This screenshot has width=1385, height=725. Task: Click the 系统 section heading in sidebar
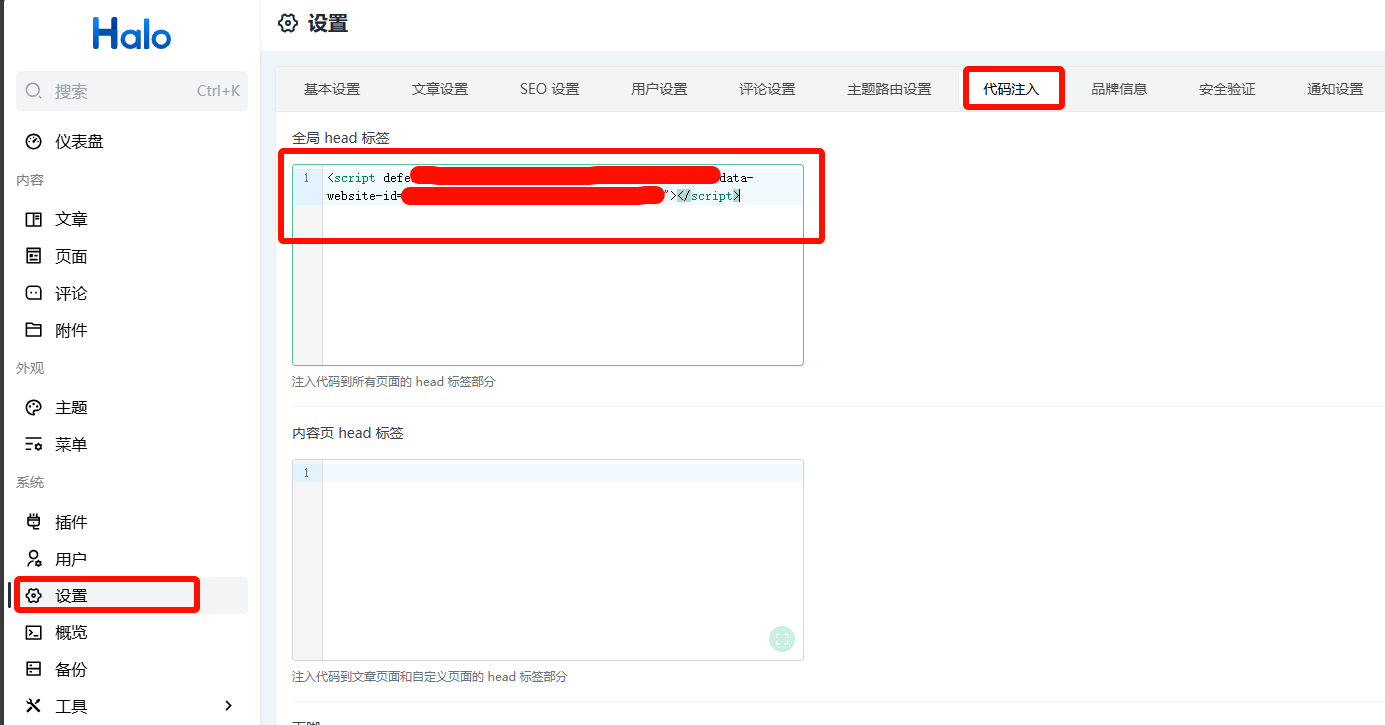[30, 483]
